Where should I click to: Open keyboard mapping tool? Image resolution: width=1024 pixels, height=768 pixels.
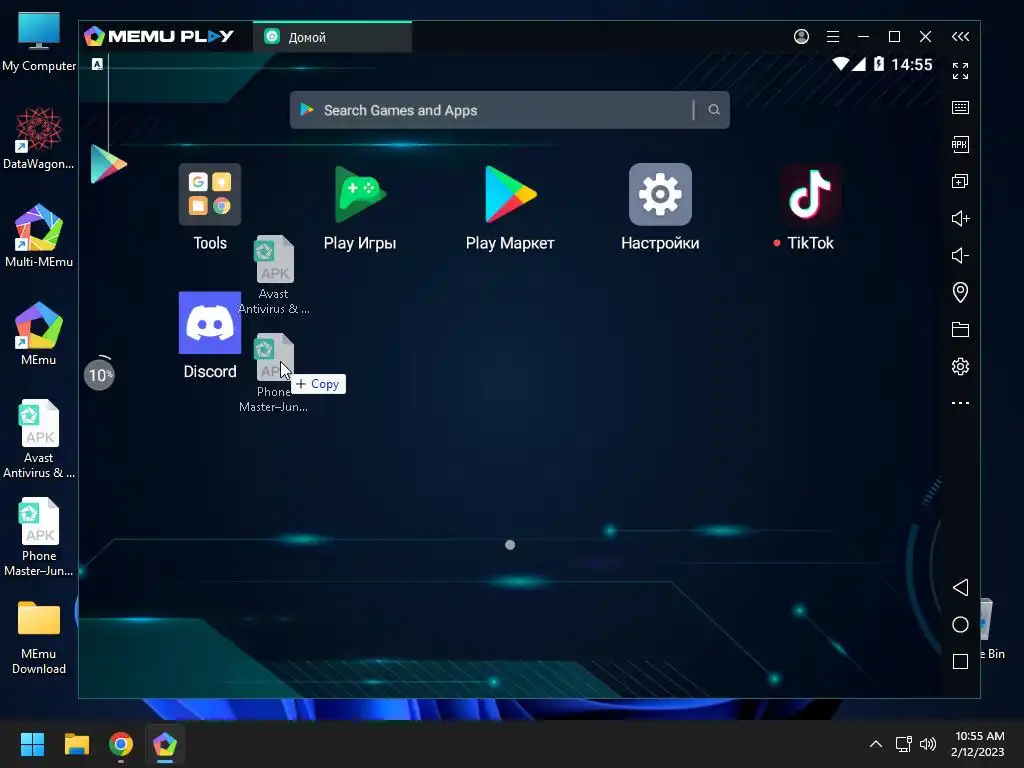click(x=960, y=108)
